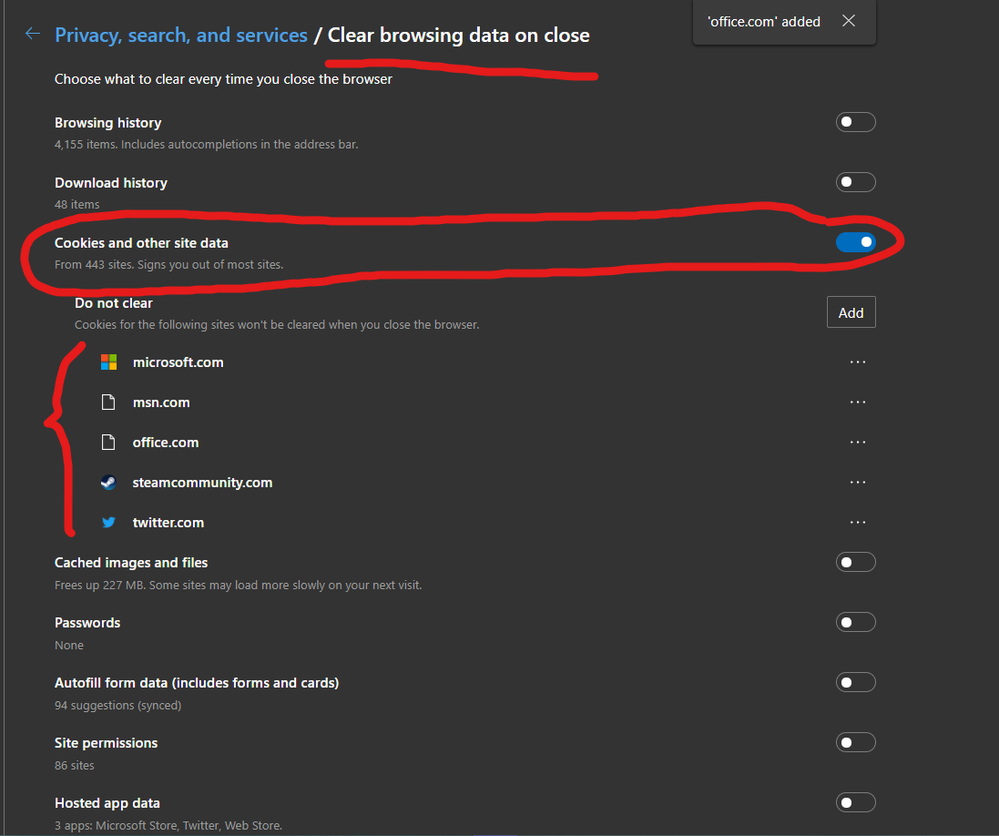999x836 pixels.
Task: Go back using the left arrow icon
Action: pyautogui.click(x=32, y=34)
